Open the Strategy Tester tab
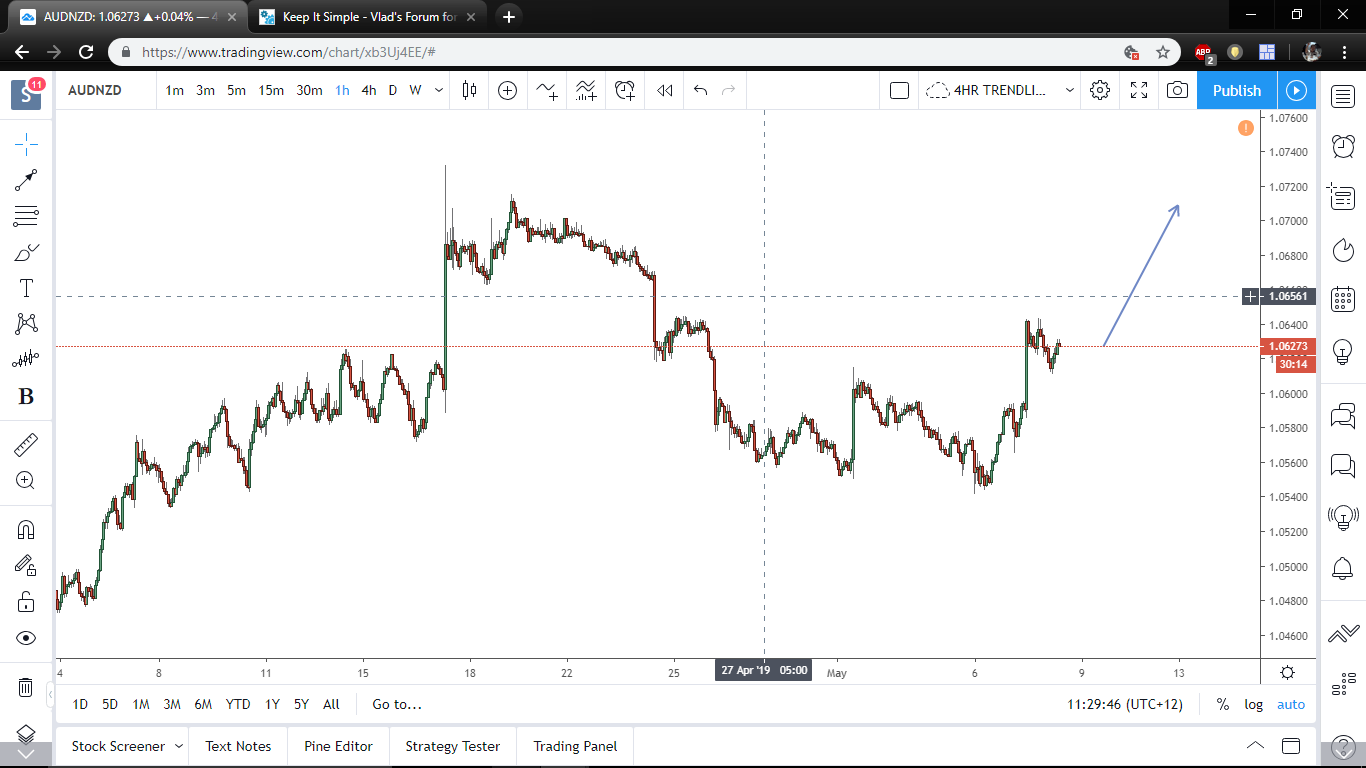The height and width of the screenshot is (768, 1366). coord(452,746)
